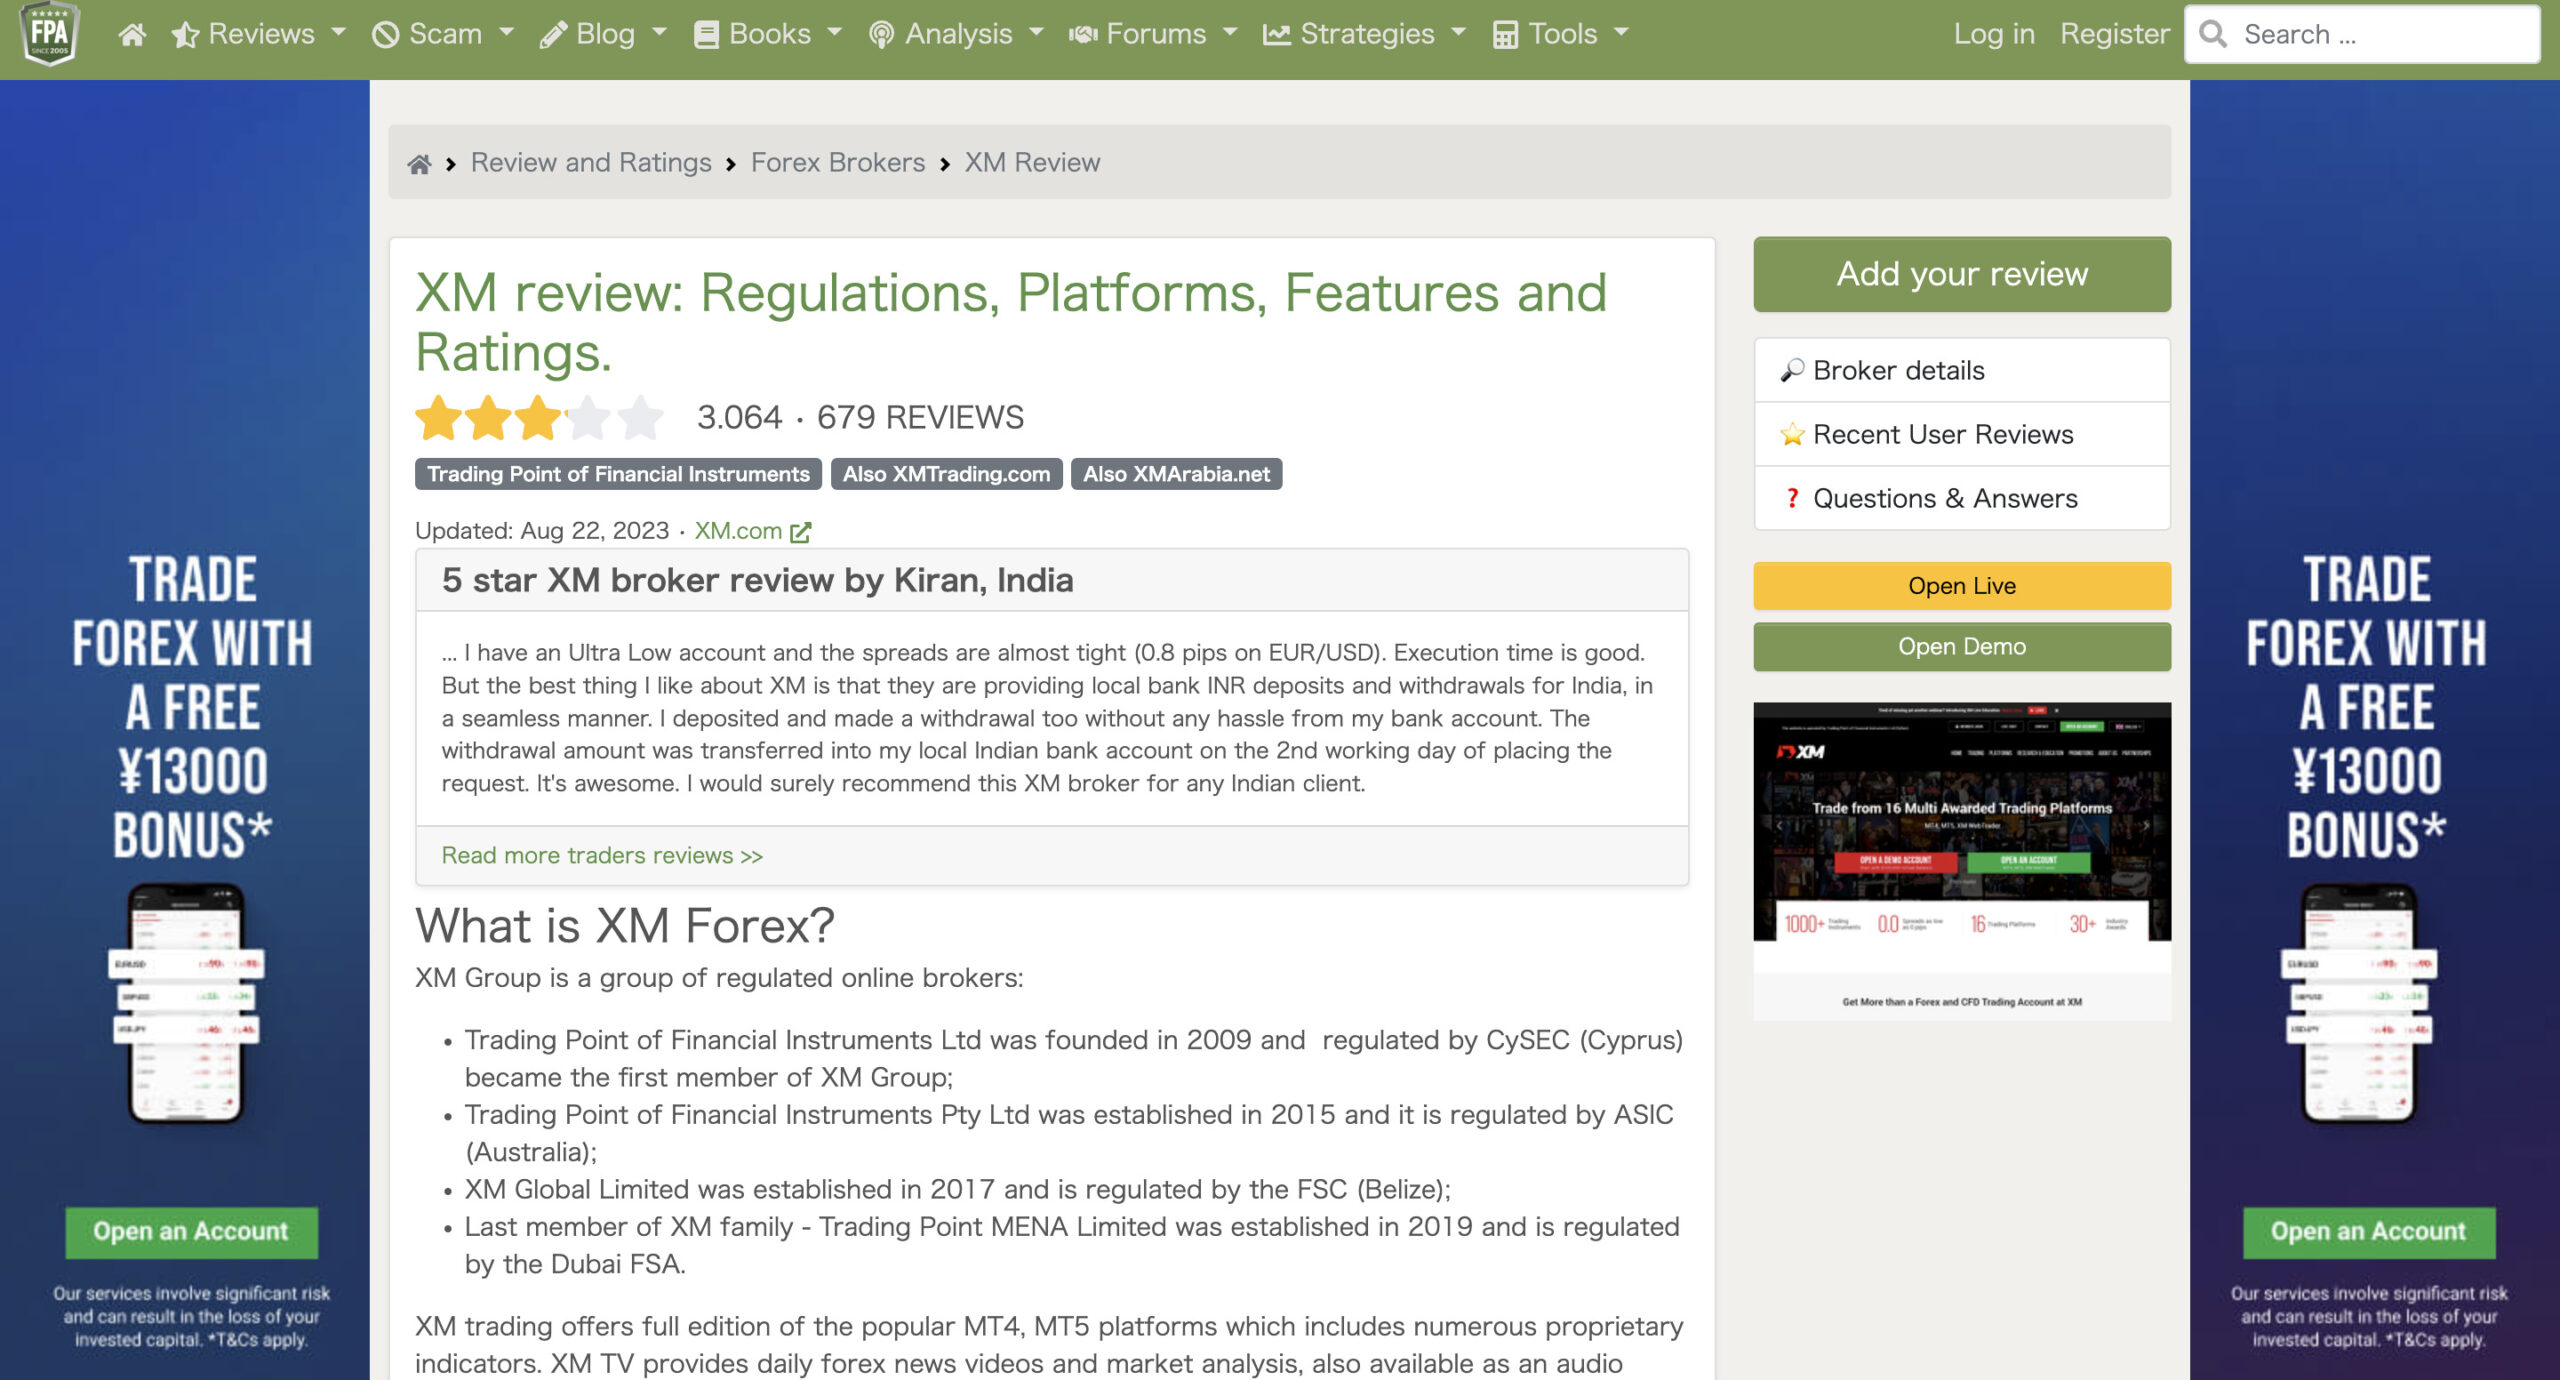Screen dimensions: 2560x1380
Task: Expand the Books dropdown arrow
Action: (835, 33)
